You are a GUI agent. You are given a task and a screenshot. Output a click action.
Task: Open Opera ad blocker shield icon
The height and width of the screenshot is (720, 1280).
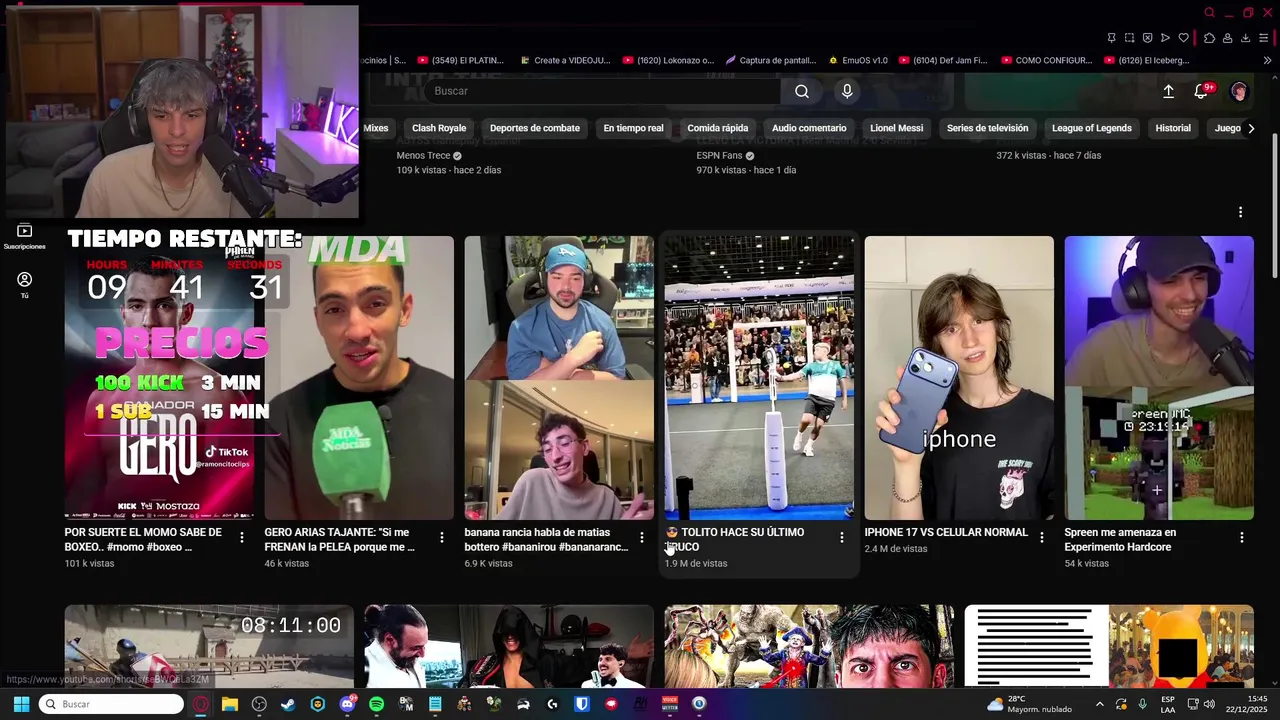[x=1147, y=38]
